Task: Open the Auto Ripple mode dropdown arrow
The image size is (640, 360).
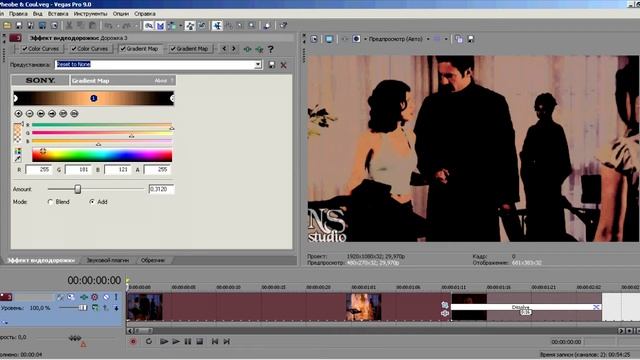Action: click(x=180, y=26)
